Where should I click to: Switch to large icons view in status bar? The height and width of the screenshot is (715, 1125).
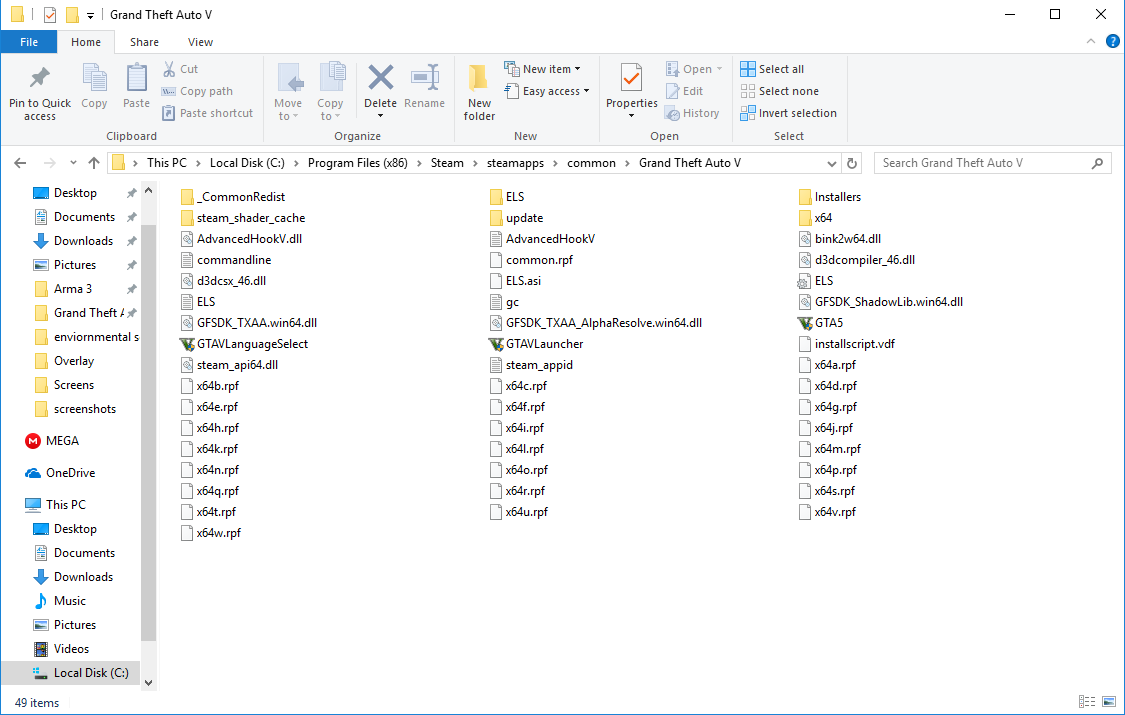1109,701
